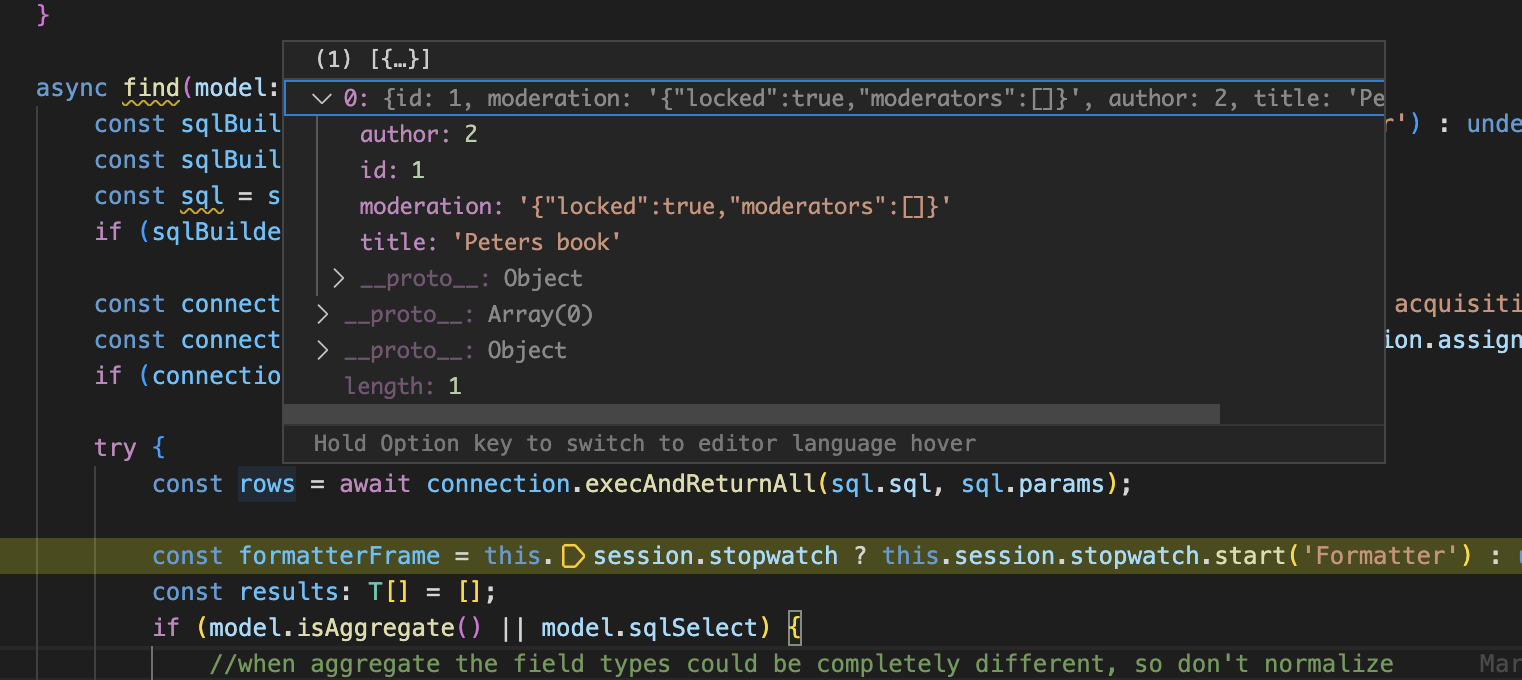
Task: Click the 'async' keyword
Action: 72,88
